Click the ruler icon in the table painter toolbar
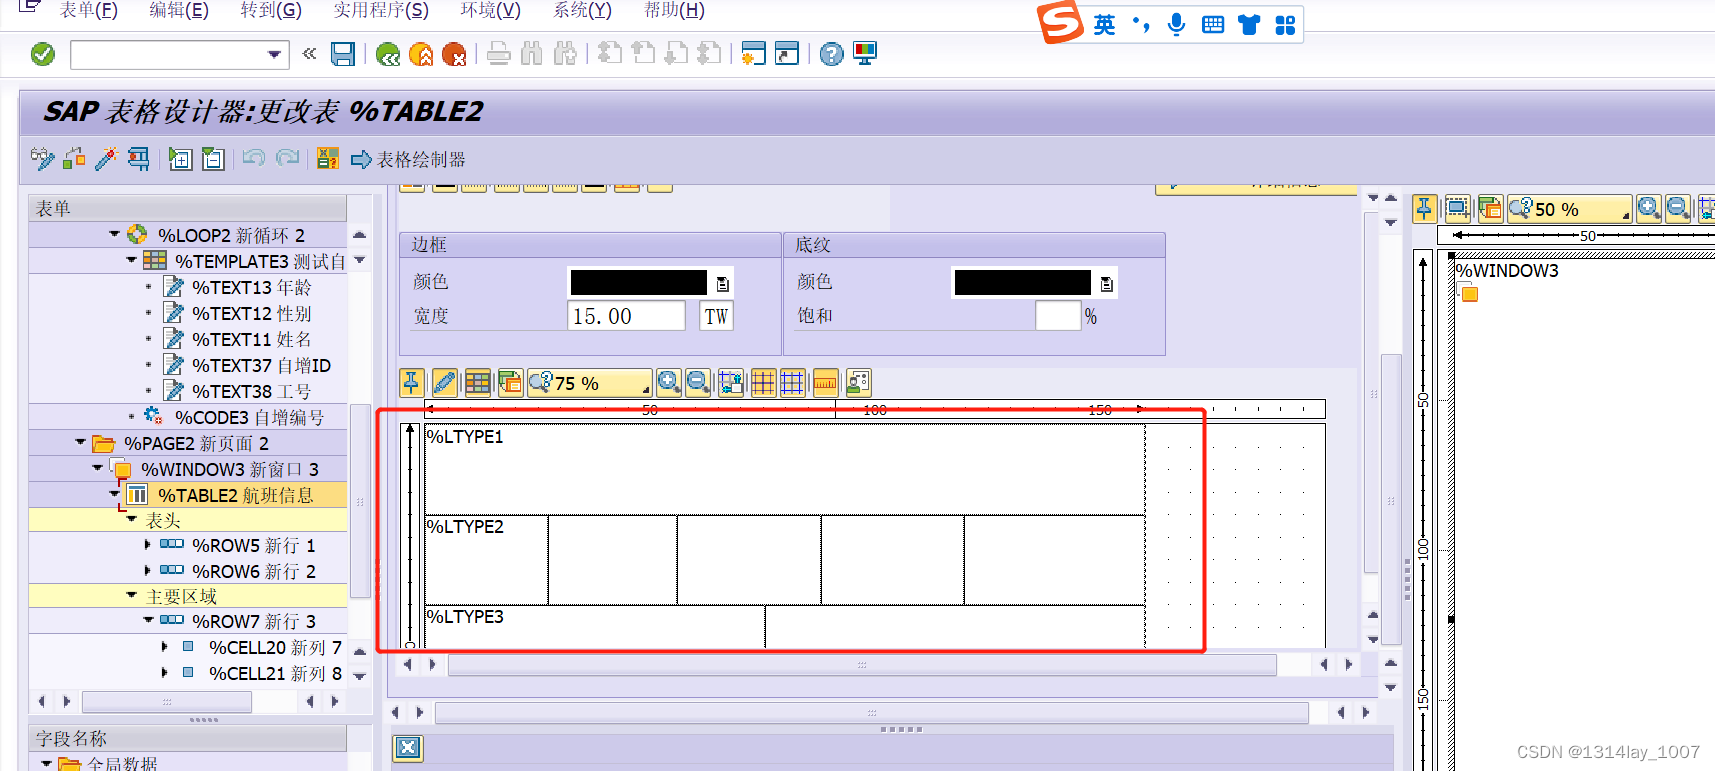Image resolution: width=1715 pixels, height=771 pixels. (825, 382)
